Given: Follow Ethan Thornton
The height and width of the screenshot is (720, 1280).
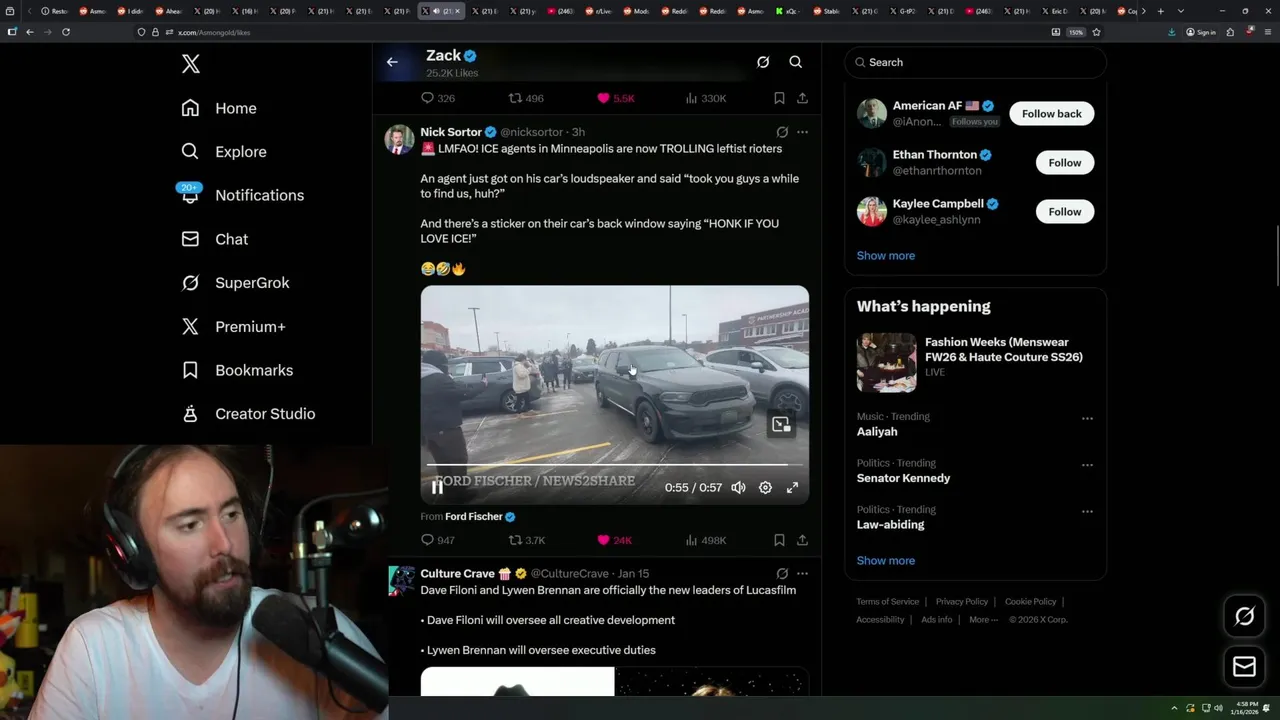Looking at the screenshot, I should 1065,163.
